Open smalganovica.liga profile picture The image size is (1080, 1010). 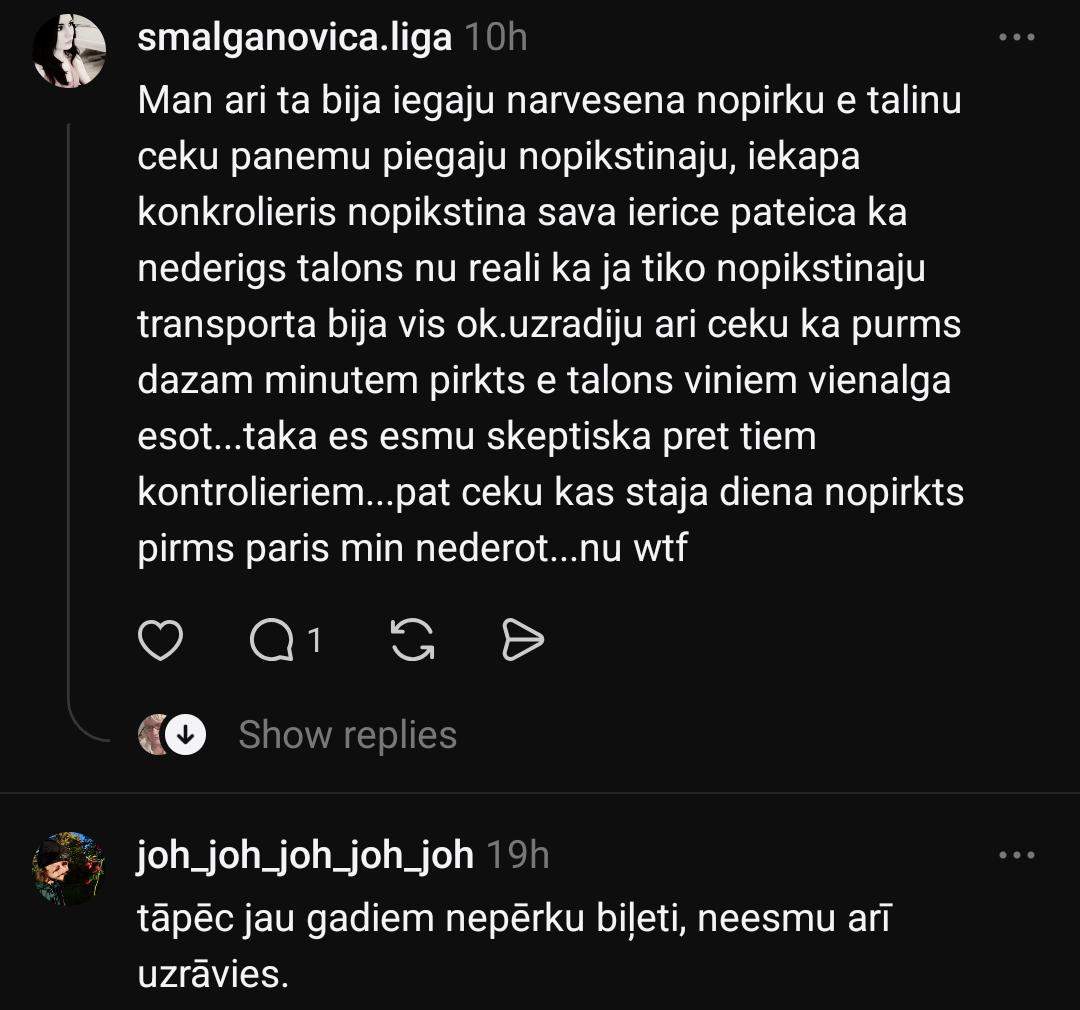(x=69, y=52)
